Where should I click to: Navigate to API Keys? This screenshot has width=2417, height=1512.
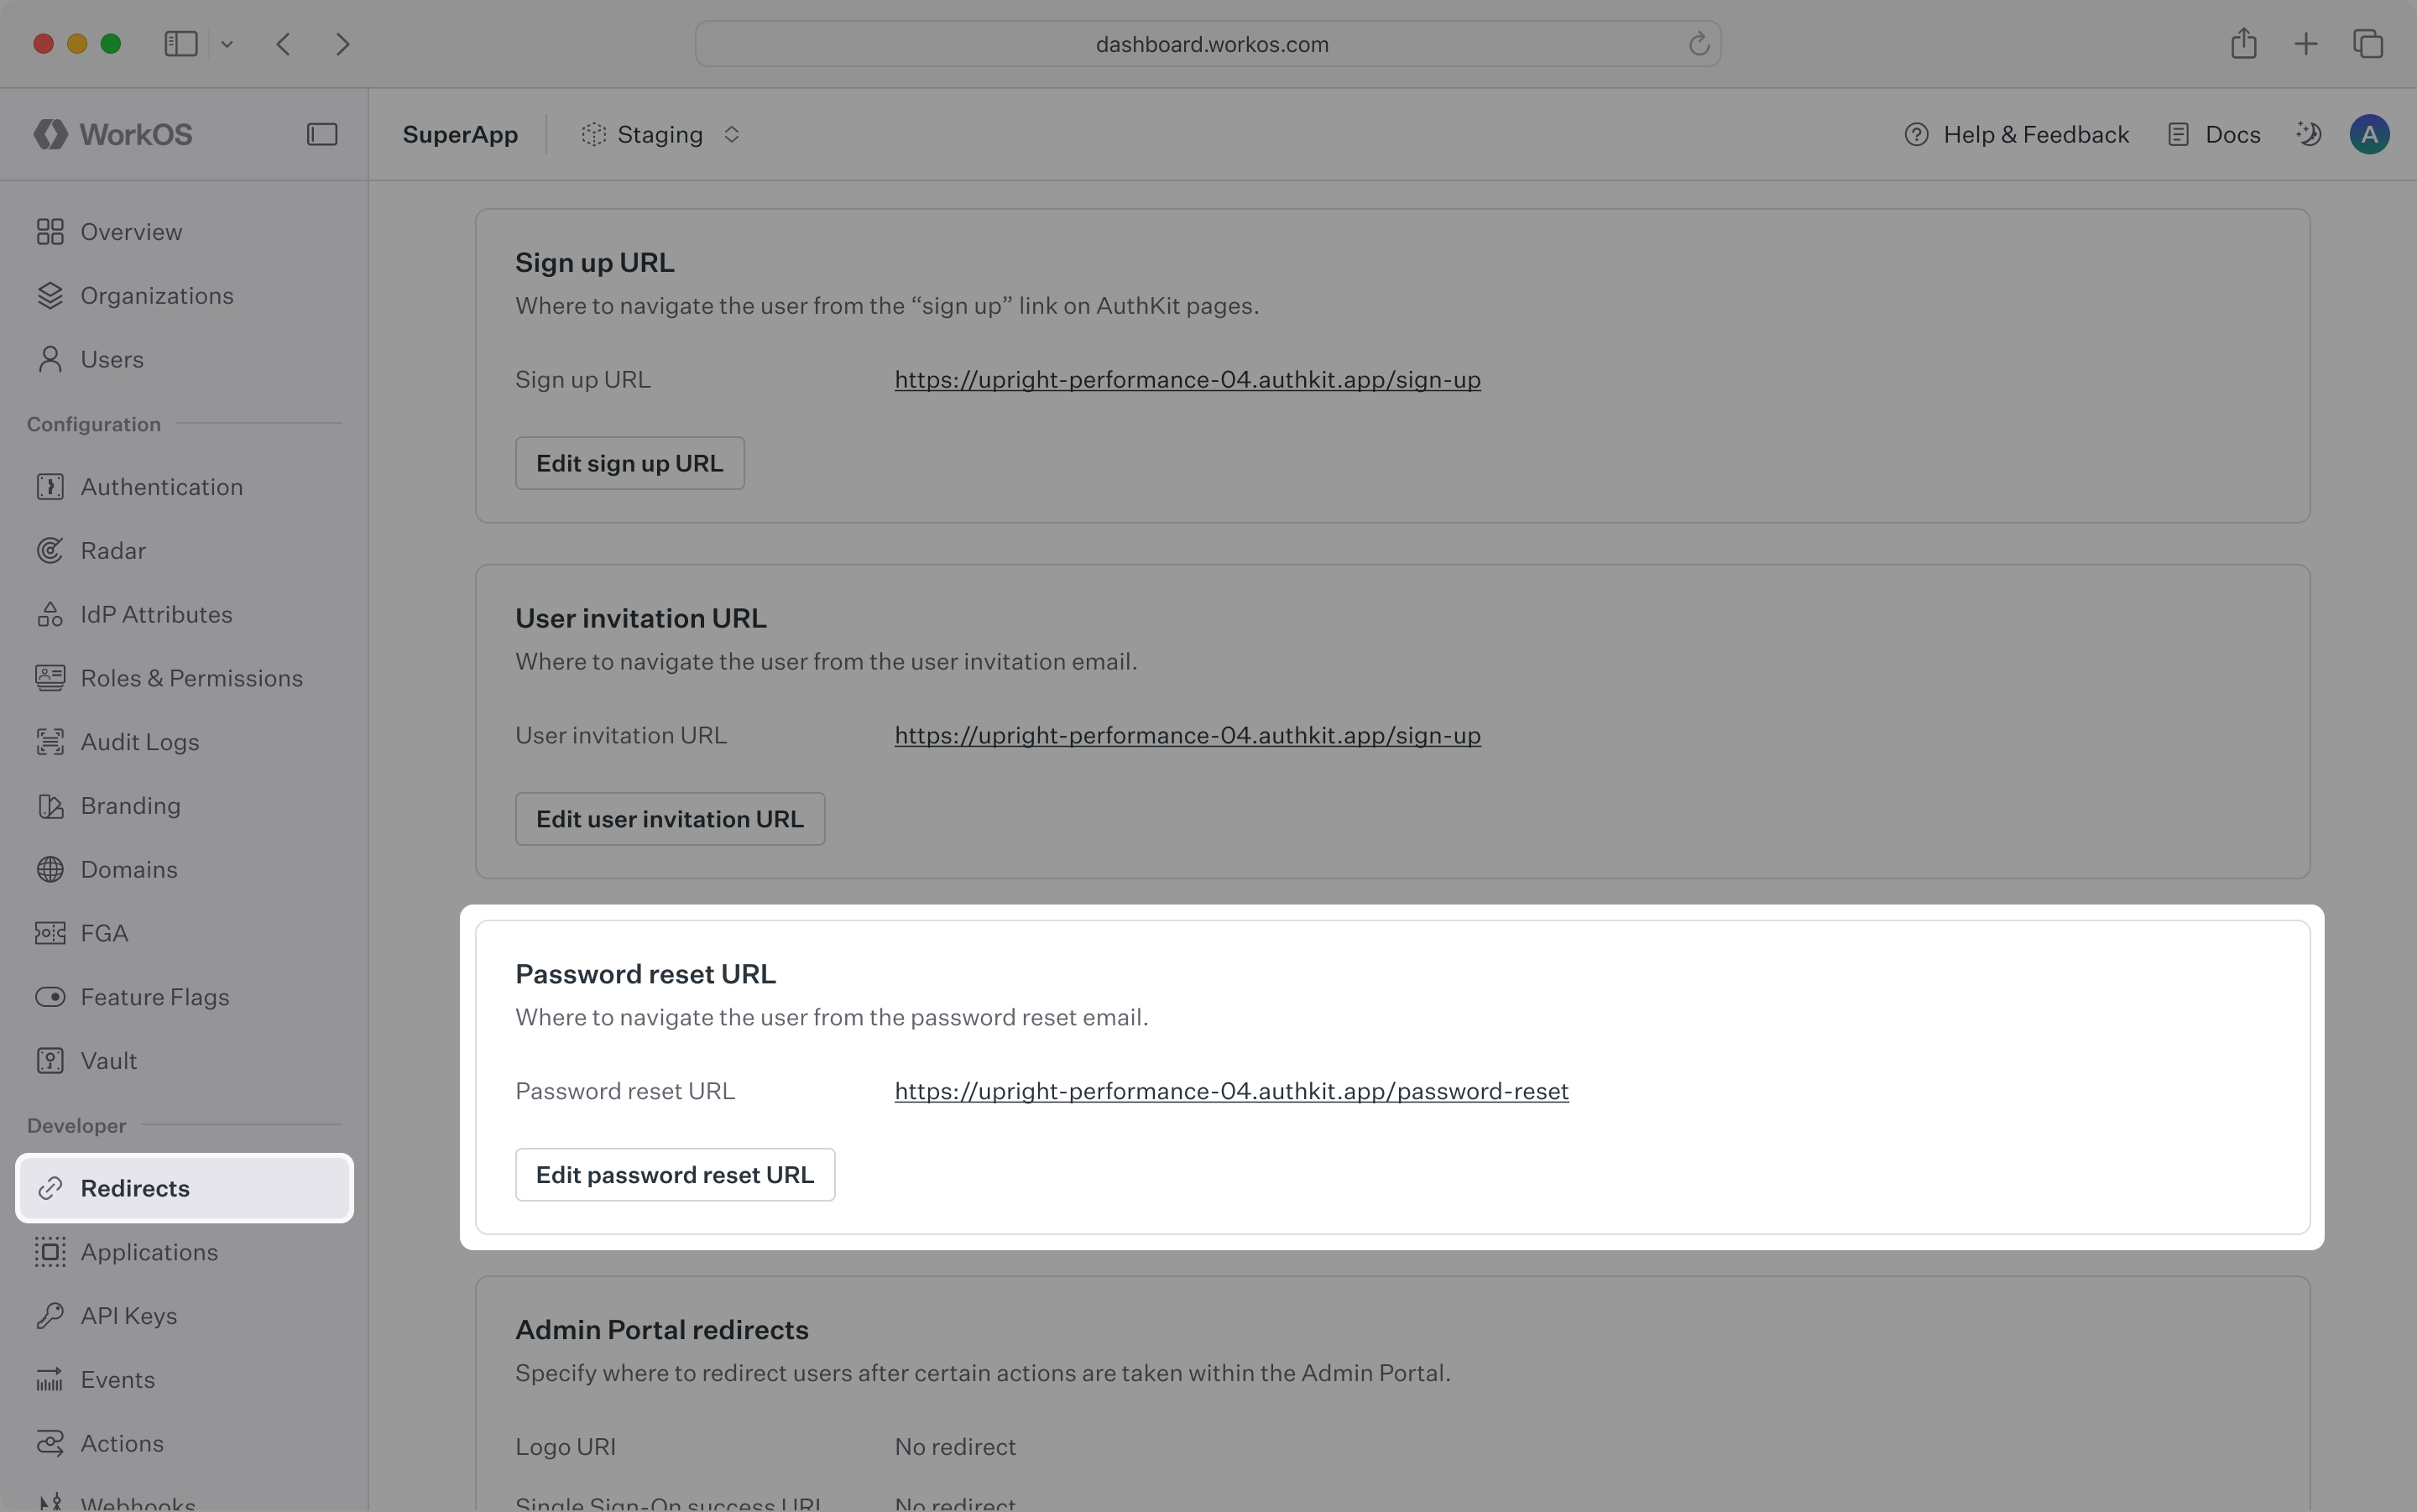(129, 1315)
